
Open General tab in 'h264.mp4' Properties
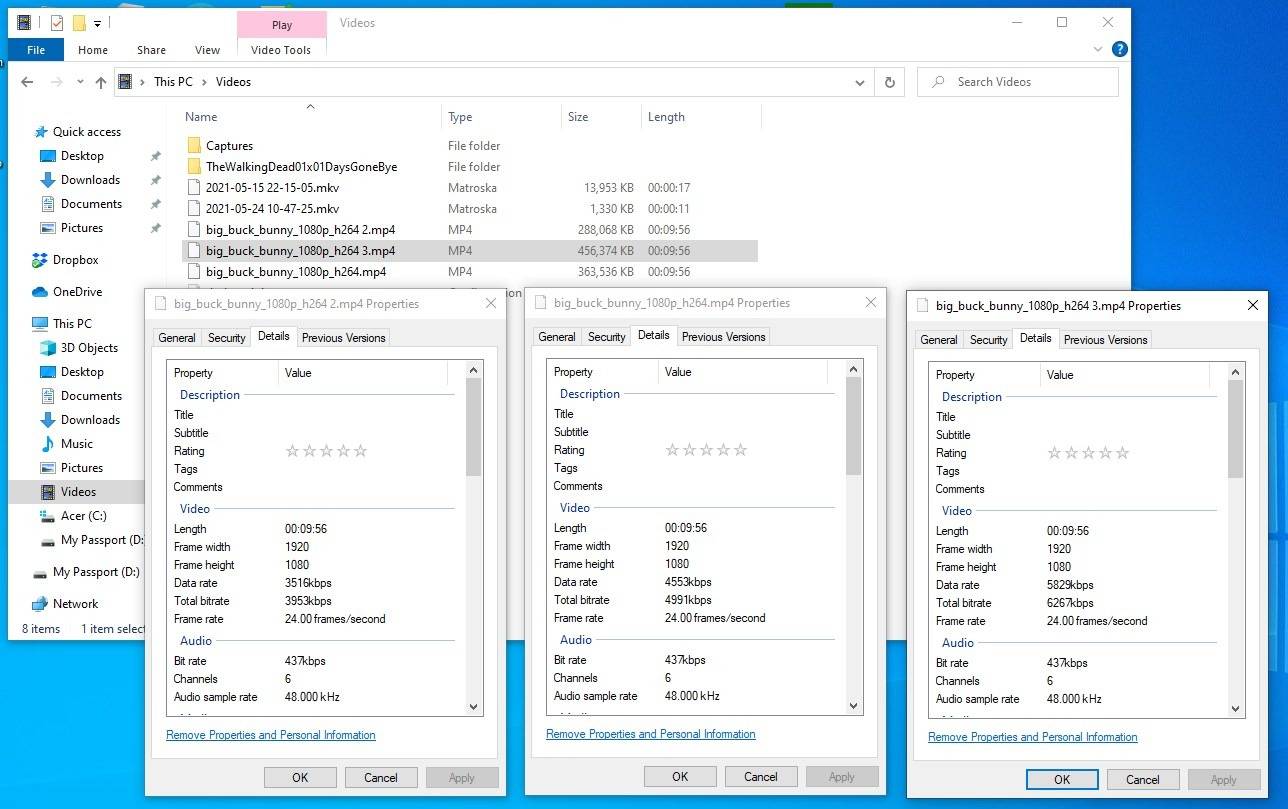(557, 337)
